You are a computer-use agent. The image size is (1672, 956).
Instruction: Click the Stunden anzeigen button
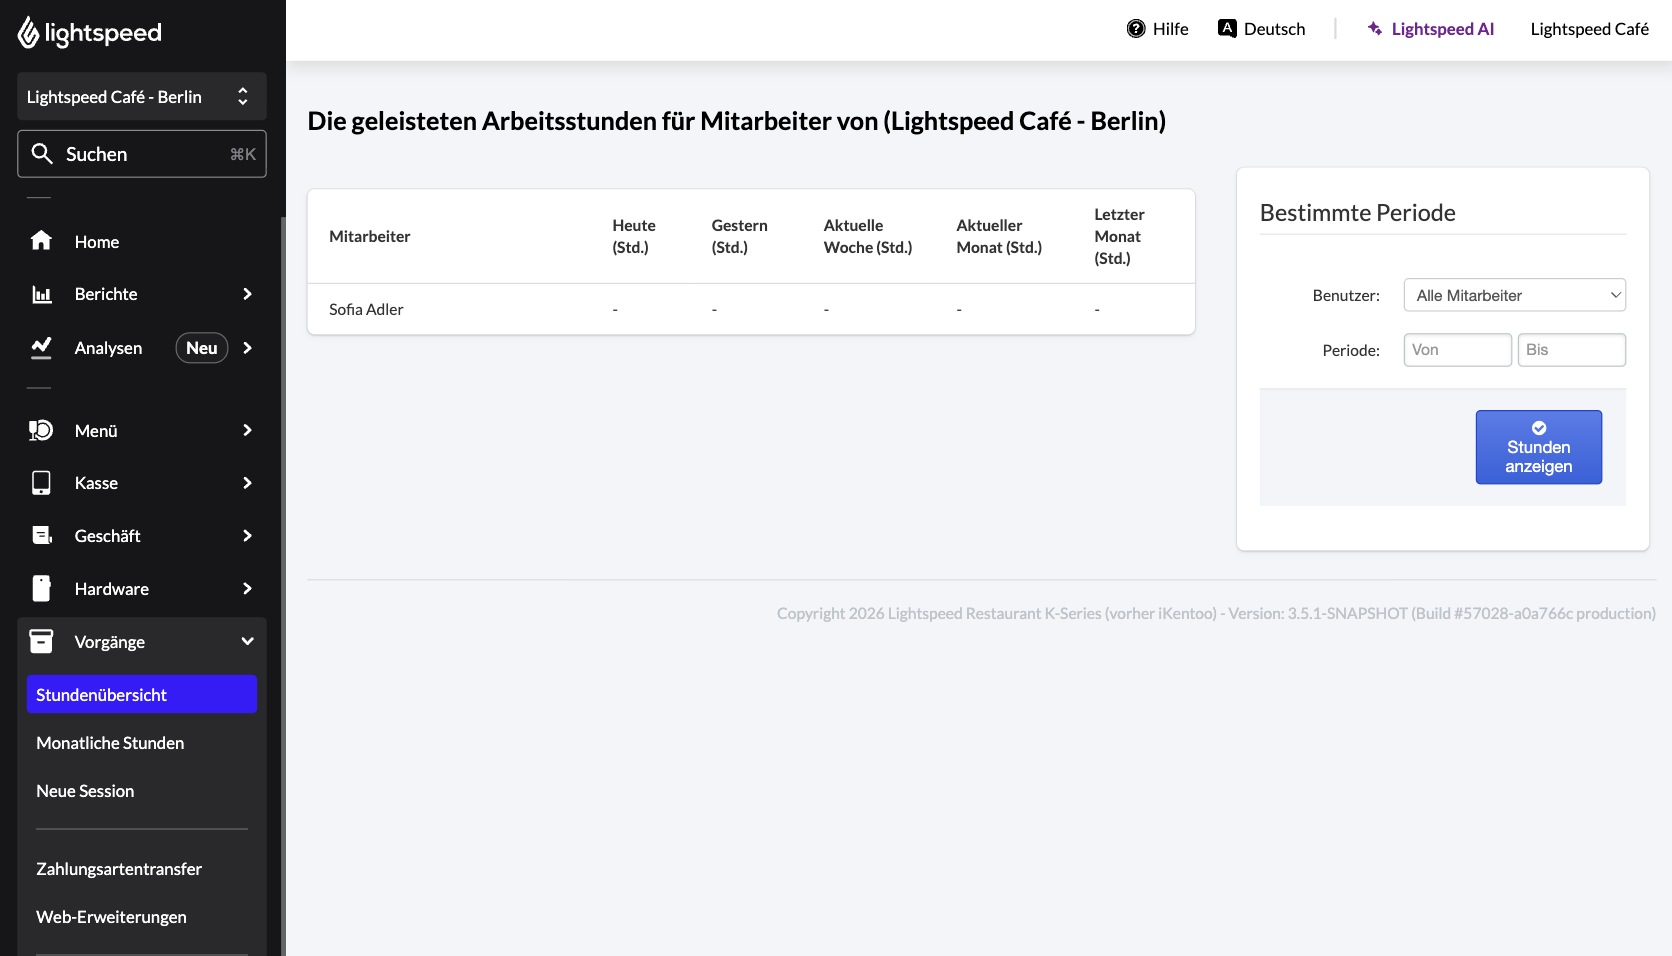[1538, 447]
